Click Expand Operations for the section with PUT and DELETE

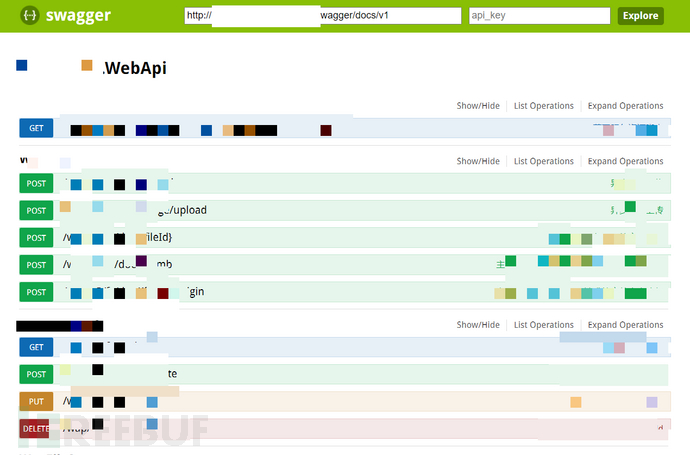pyautogui.click(x=625, y=325)
